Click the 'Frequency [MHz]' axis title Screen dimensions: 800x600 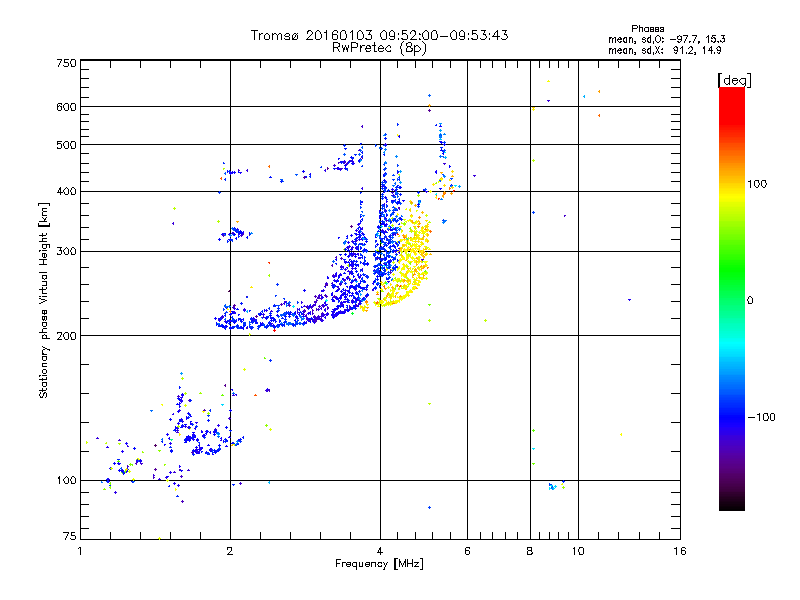(379, 564)
